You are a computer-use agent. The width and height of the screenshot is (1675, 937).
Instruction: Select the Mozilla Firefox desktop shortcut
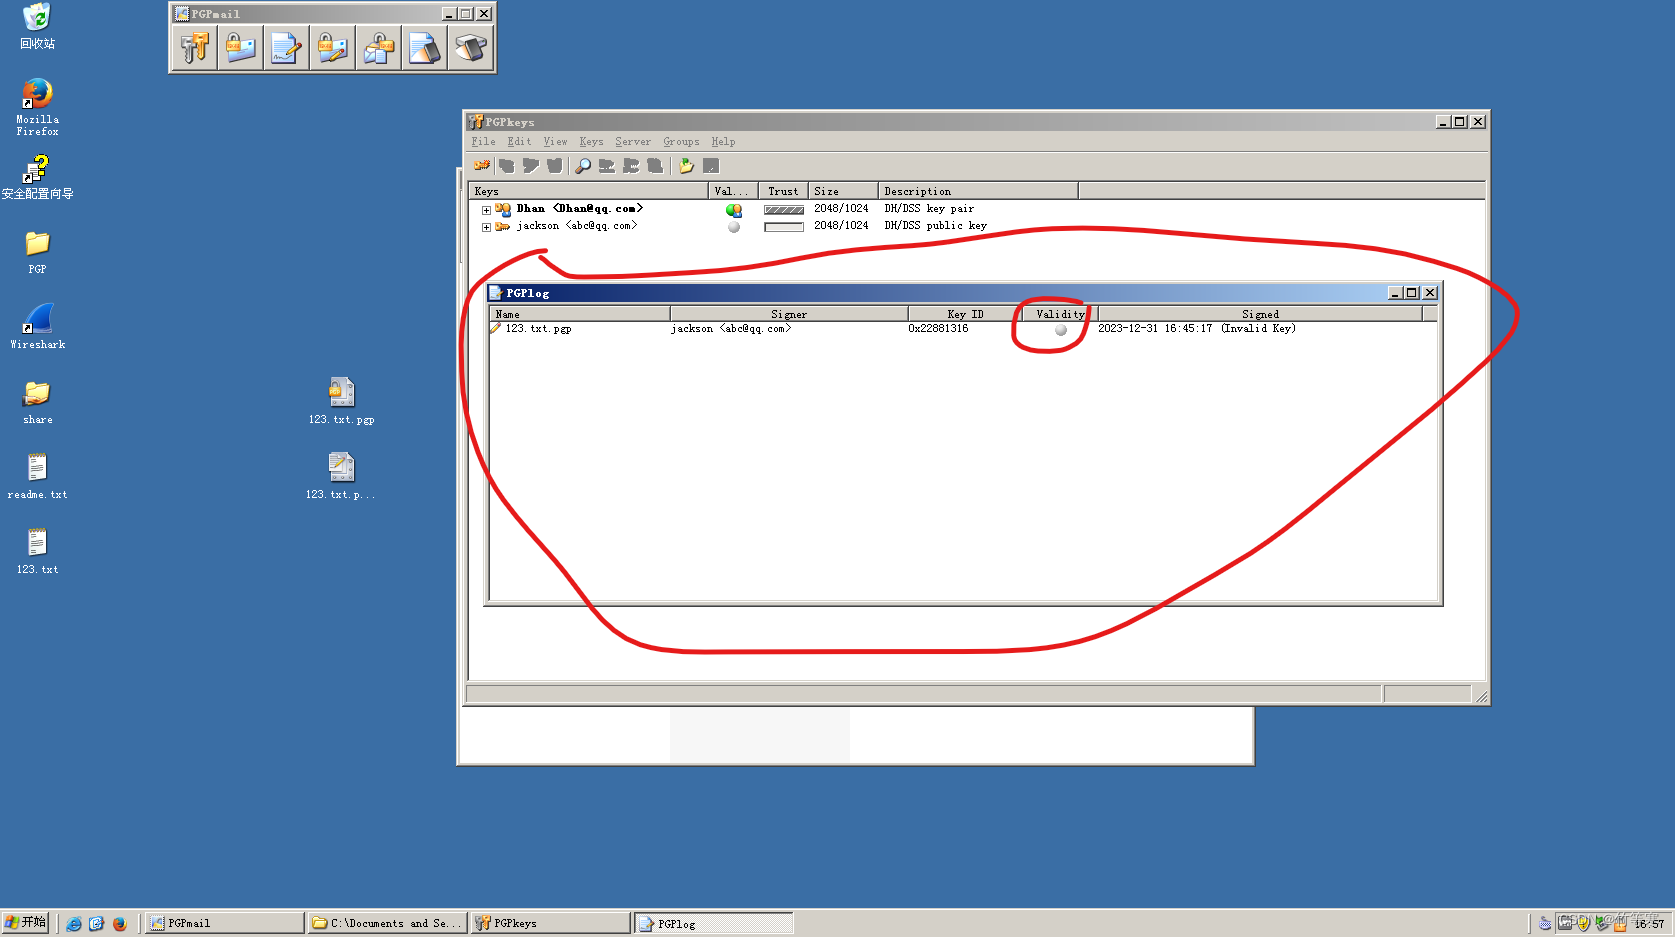(37, 107)
